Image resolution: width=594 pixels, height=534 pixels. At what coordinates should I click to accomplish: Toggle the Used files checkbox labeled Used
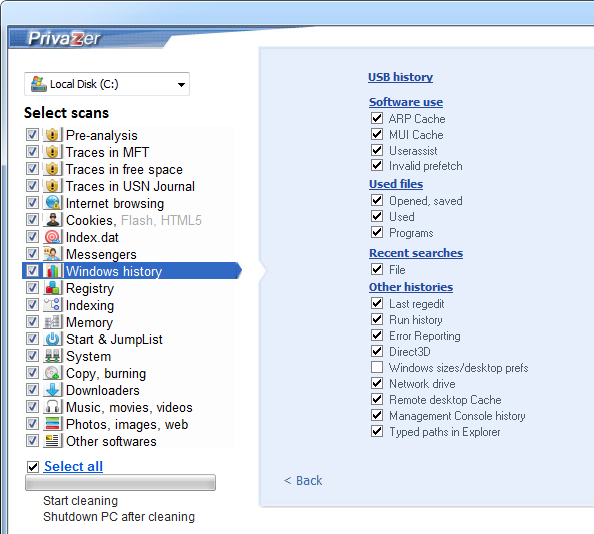377,216
